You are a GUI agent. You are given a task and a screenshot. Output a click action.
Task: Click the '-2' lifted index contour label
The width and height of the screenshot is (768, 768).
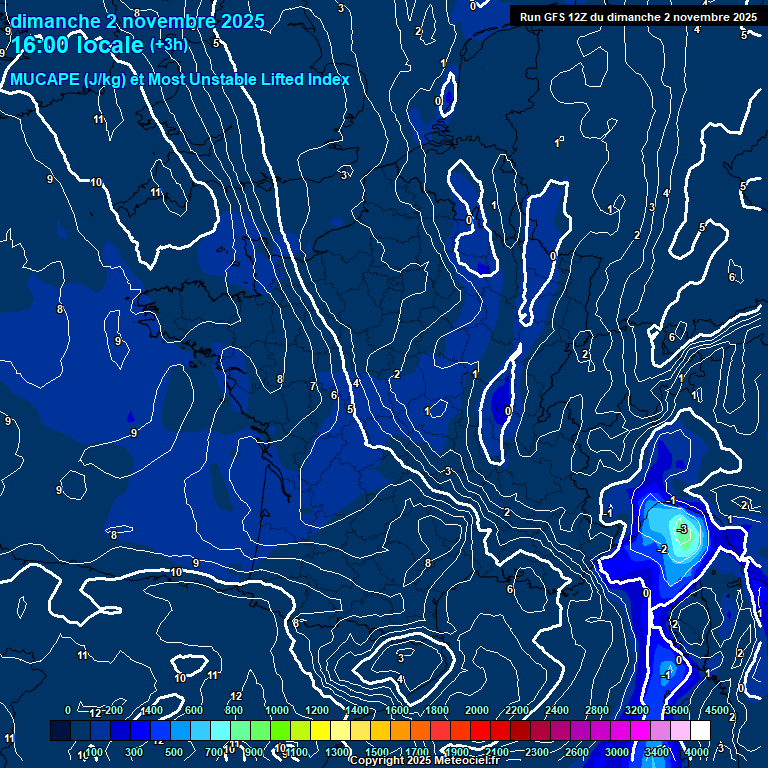tap(662, 549)
